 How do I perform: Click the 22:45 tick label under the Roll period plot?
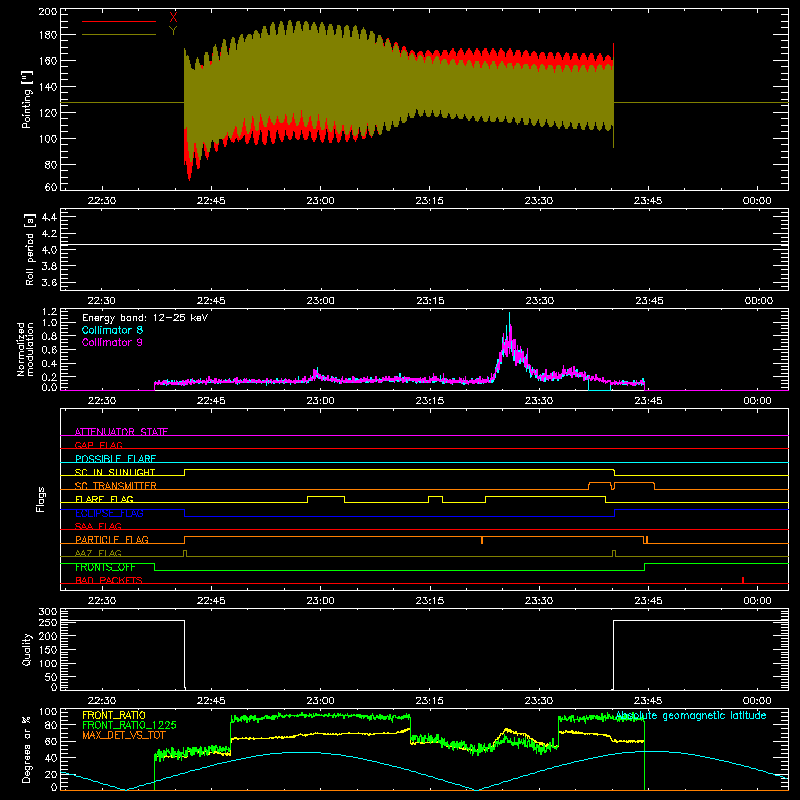[211, 301]
